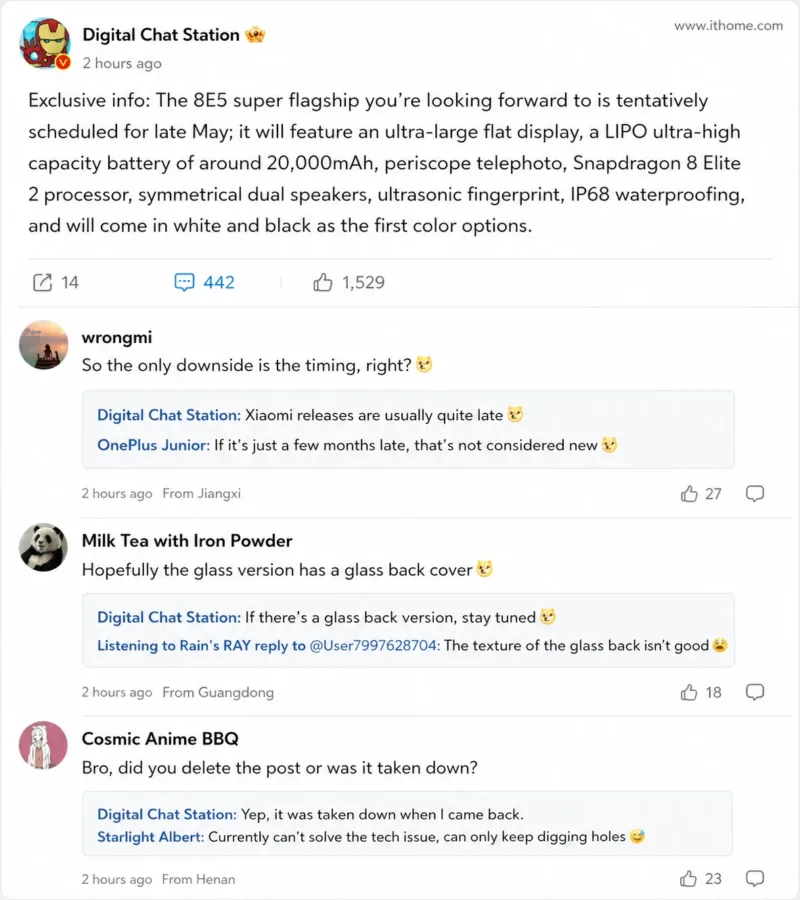Open wrongmi's profile picture

(44, 346)
